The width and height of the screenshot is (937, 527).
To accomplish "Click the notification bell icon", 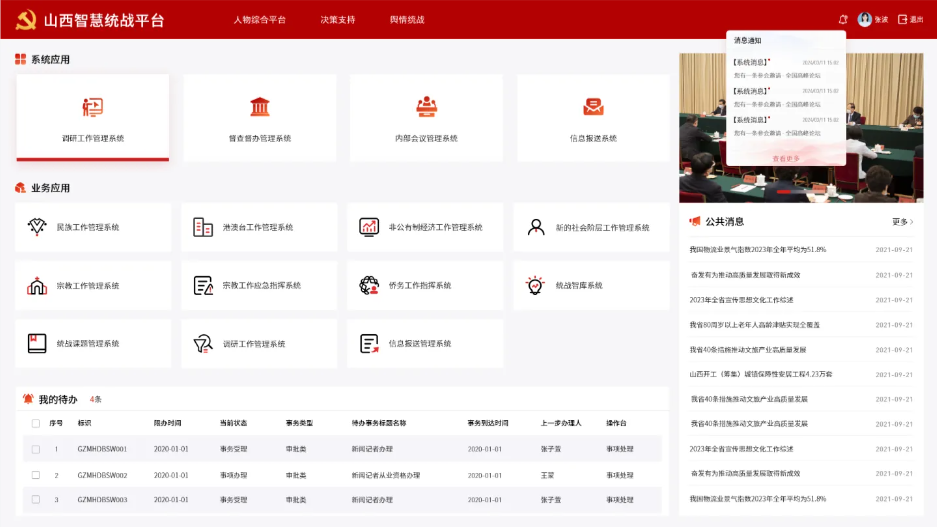I will tap(843, 19).
